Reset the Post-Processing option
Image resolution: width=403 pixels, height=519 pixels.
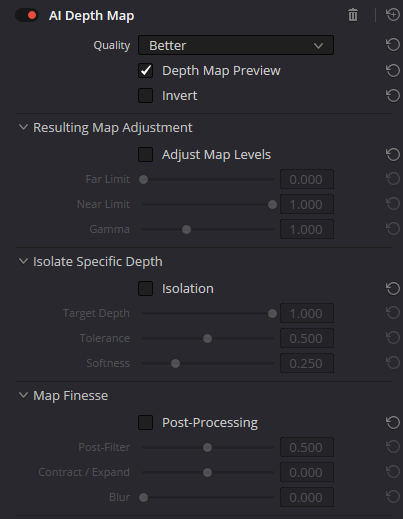[393, 423]
